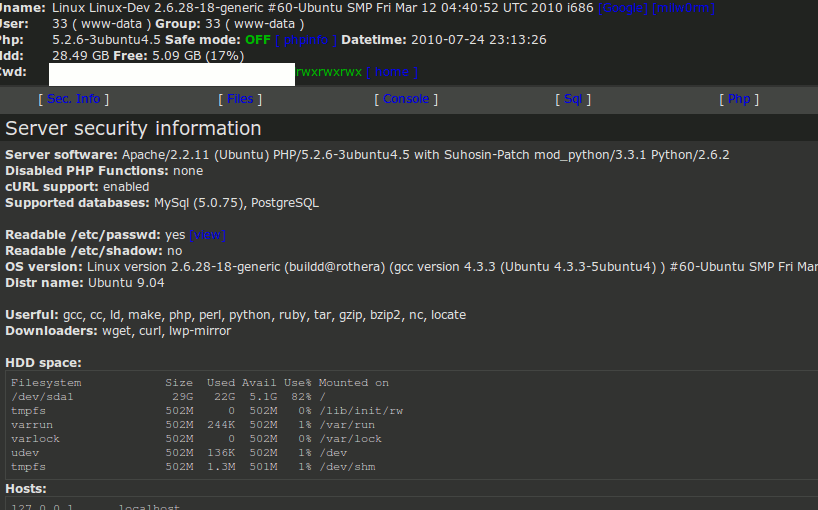Viewport: 818px width, 510px height.
Task: Click the Apache/2.2.11 server software text
Action: 426,155
